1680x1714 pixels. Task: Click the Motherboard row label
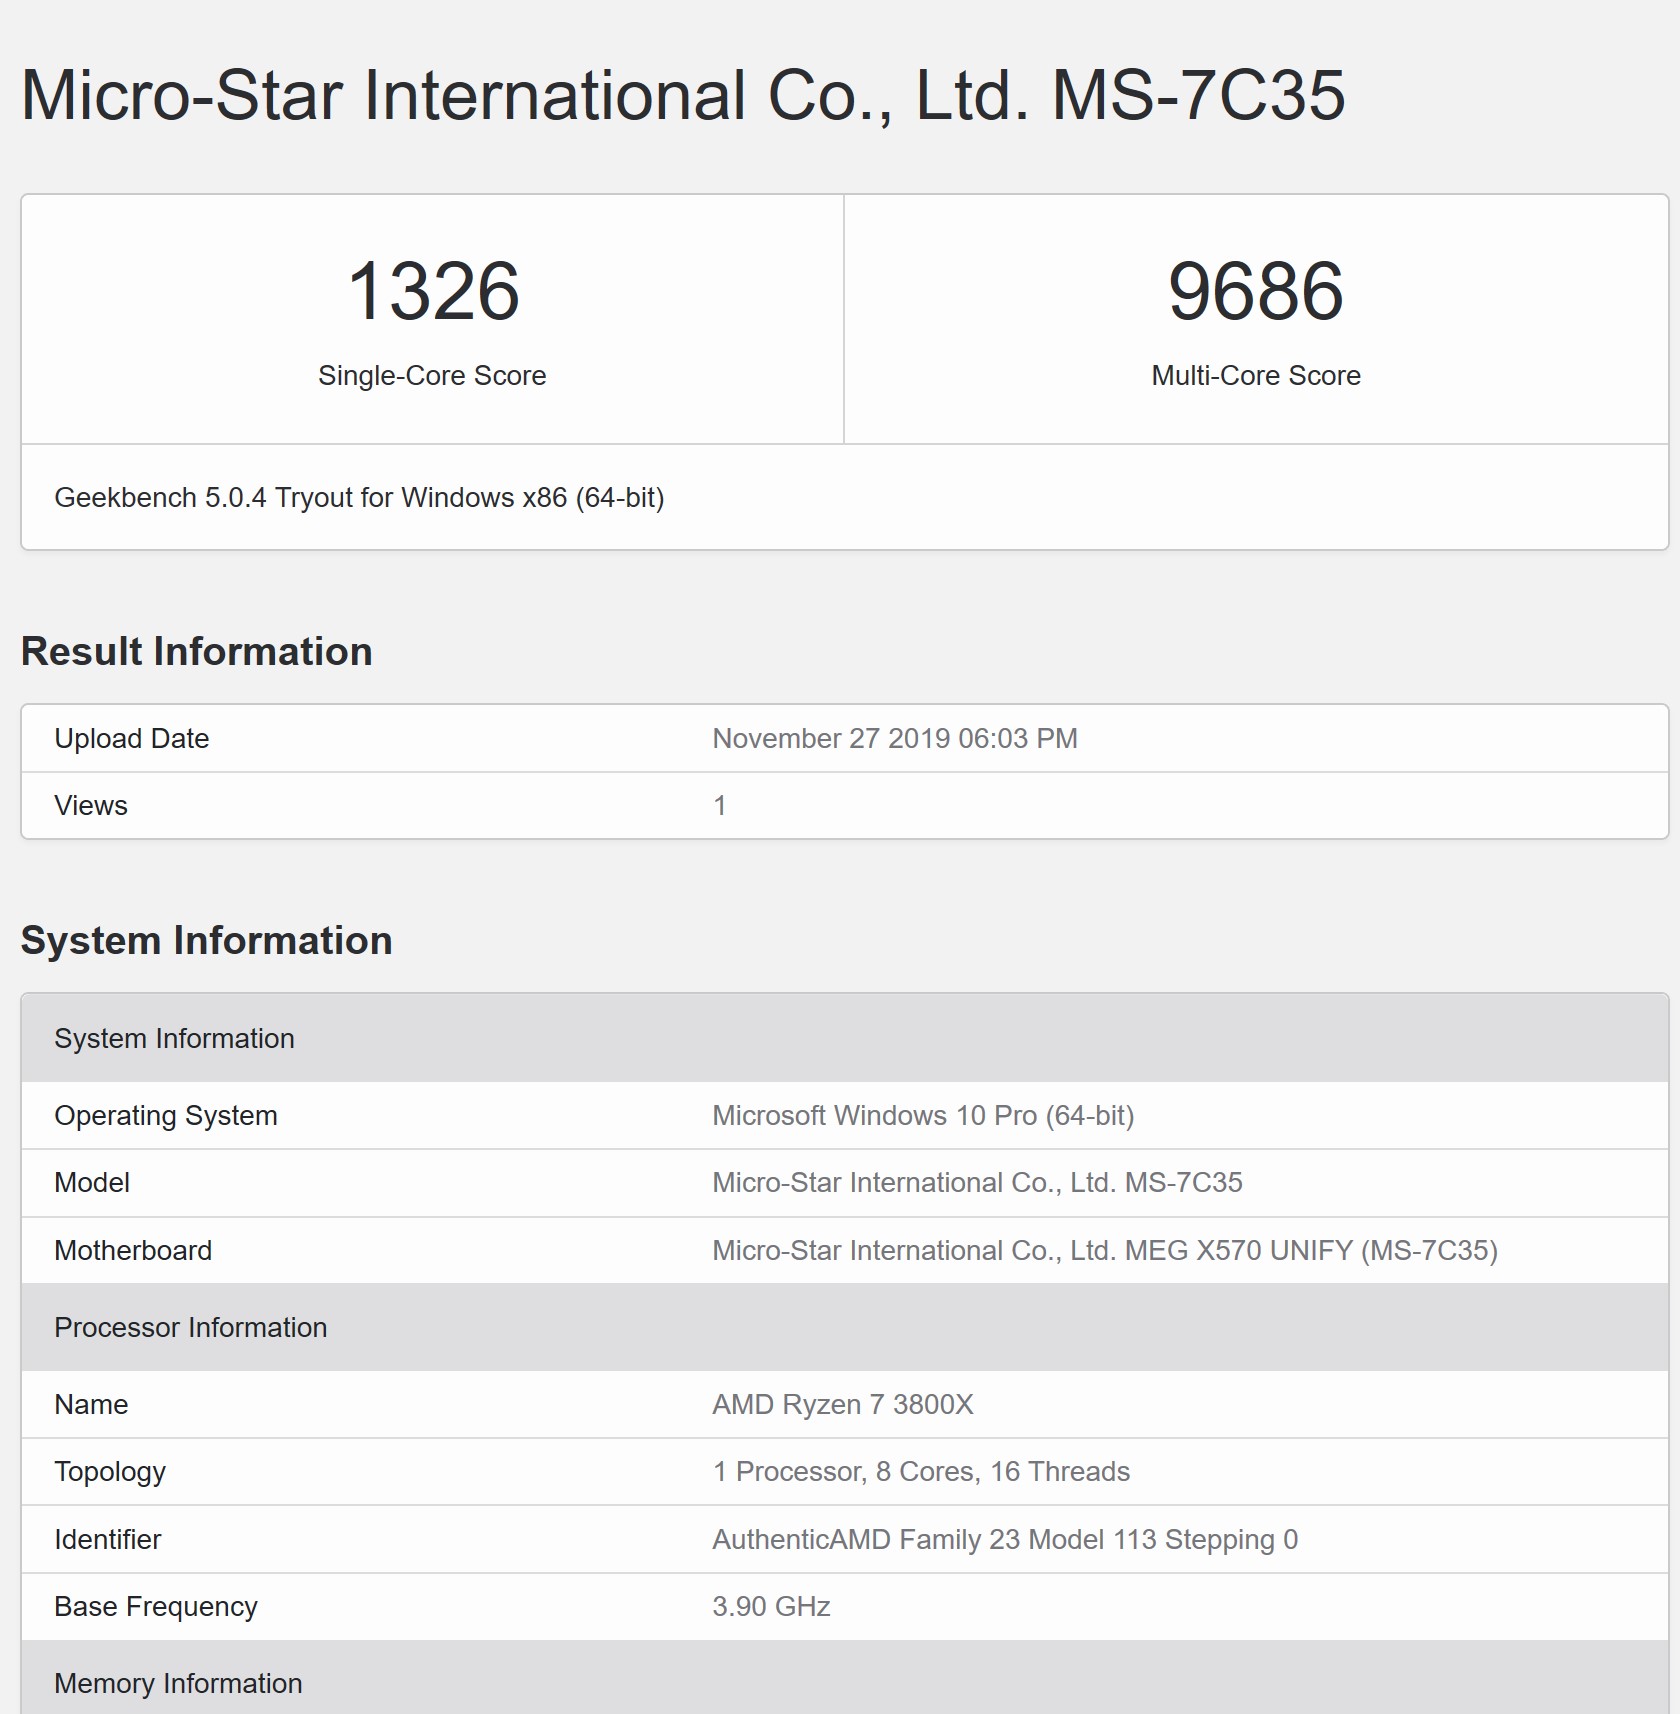(133, 1251)
